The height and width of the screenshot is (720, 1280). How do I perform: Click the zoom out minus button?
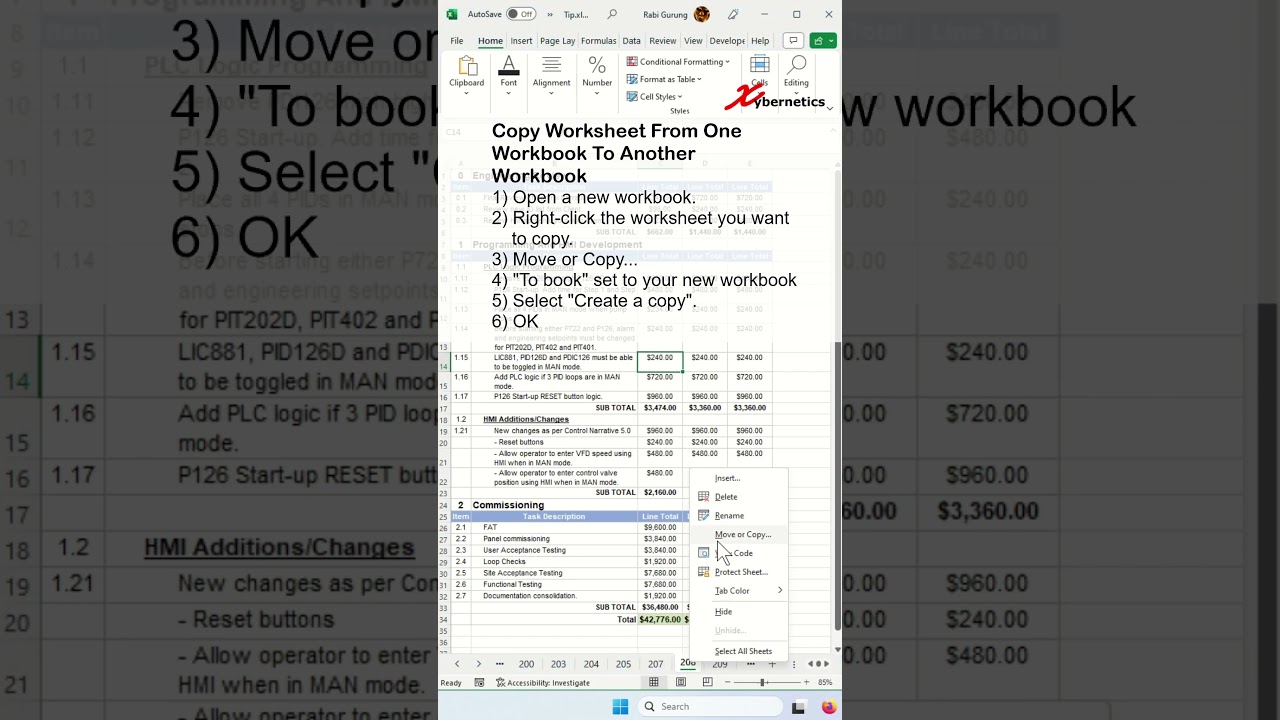[x=728, y=683]
